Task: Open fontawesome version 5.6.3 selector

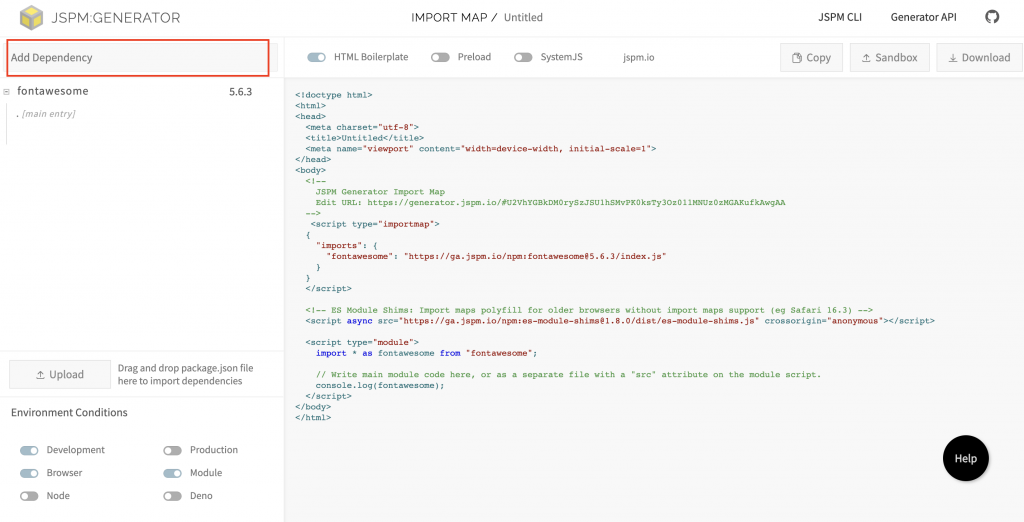Action: click(x=240, y=92)
